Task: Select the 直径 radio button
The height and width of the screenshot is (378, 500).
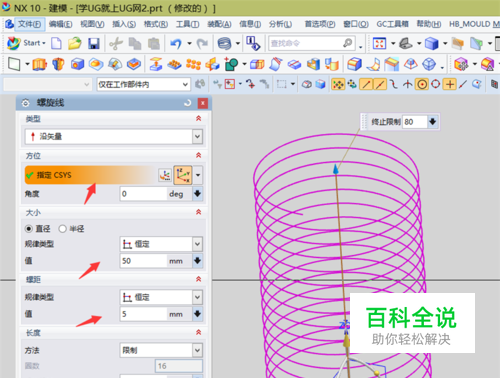Action: 29,229
